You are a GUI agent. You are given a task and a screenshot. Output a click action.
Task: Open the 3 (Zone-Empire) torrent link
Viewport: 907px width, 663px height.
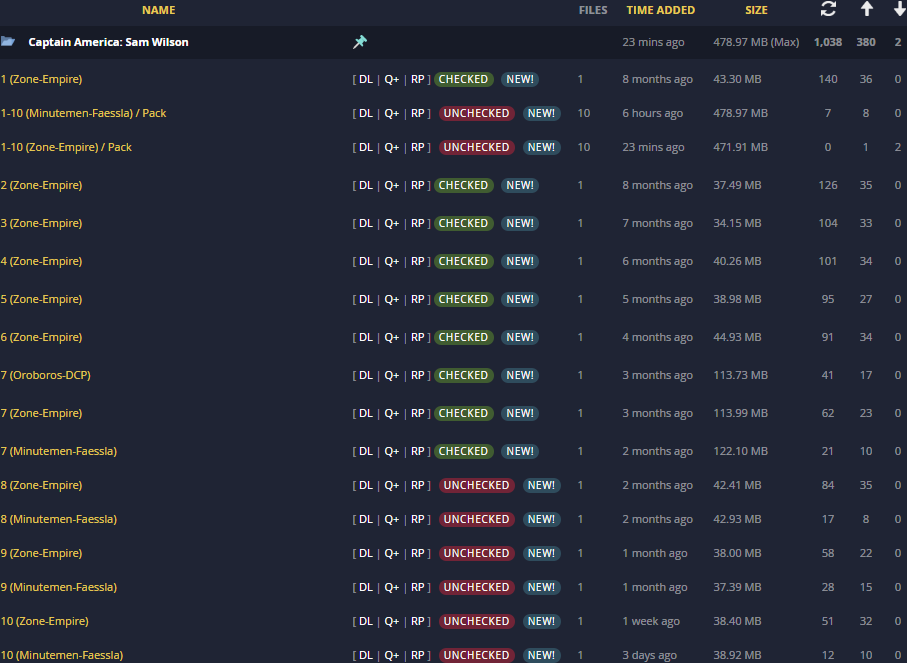click(x=42, y=223)
